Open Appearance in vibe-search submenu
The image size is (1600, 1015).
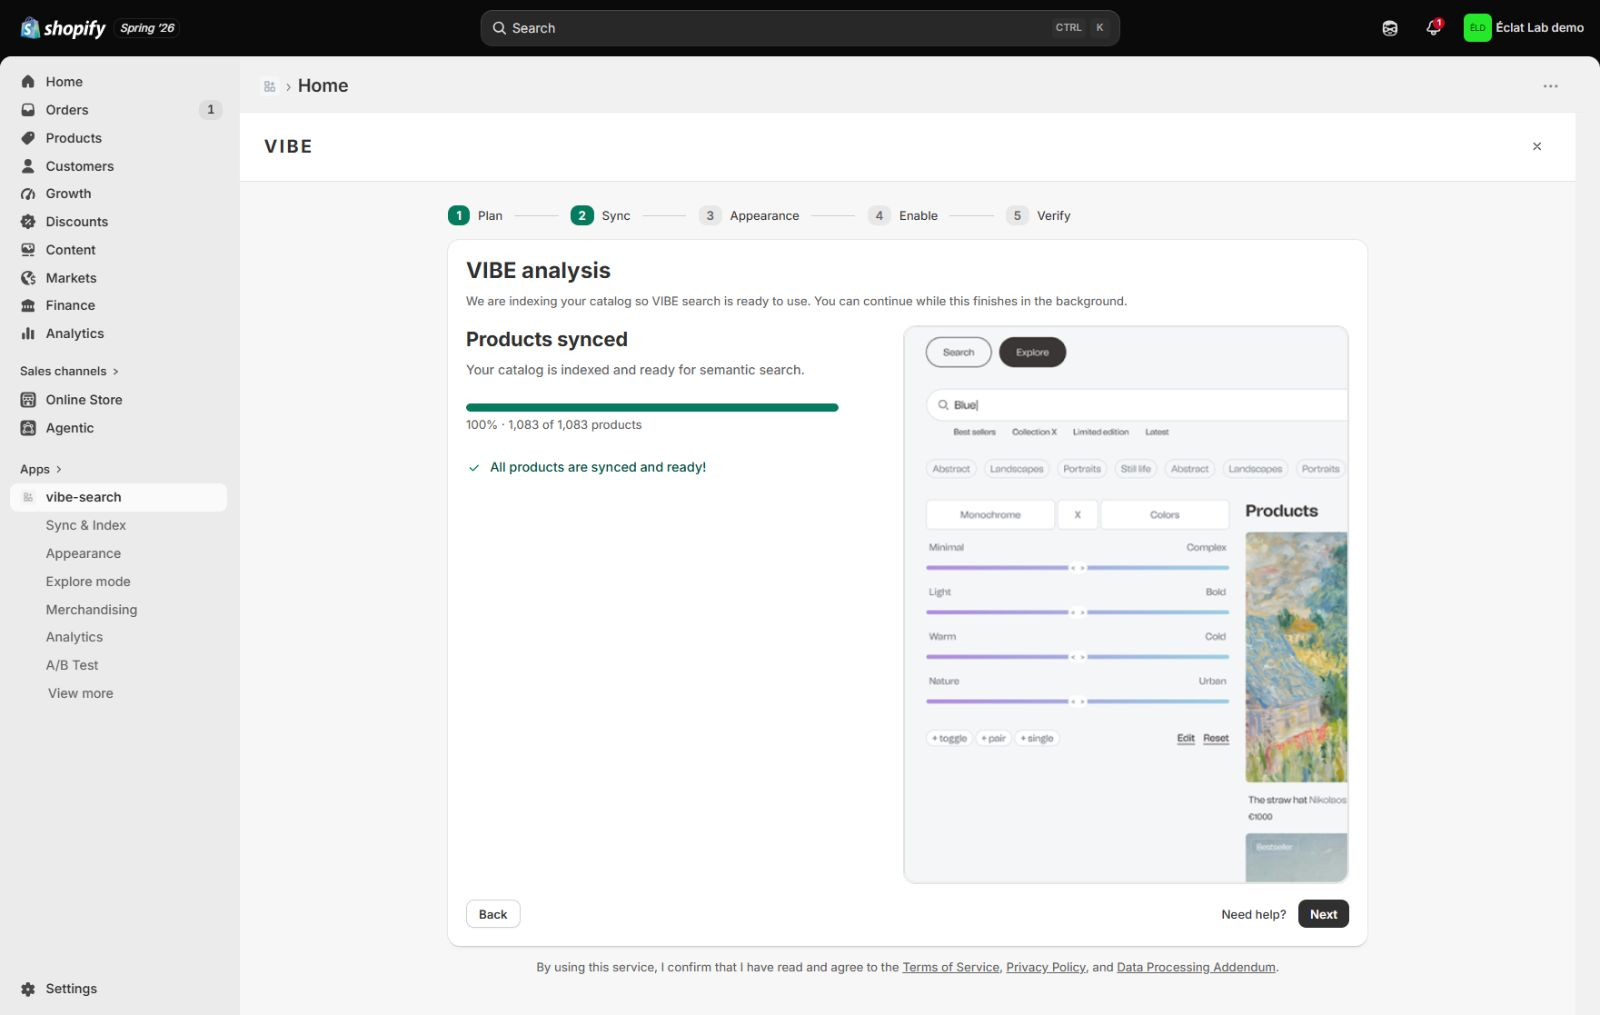click(x=83, y=553)
